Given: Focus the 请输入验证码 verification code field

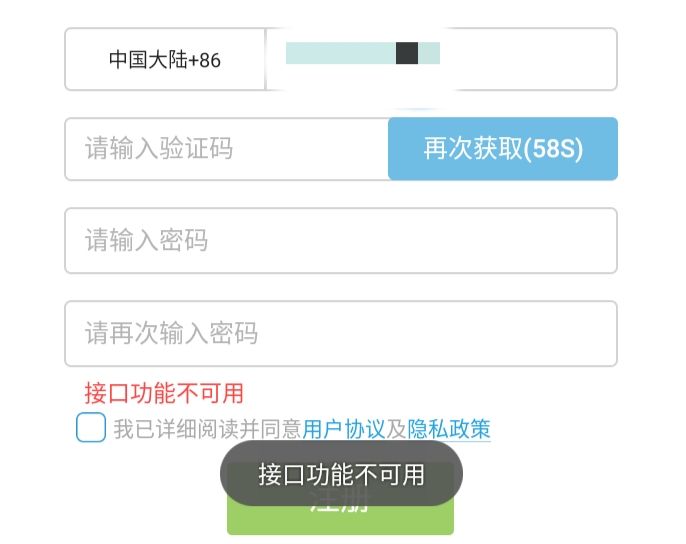Looking at the screenshot, I should click(x=227, y=150).
